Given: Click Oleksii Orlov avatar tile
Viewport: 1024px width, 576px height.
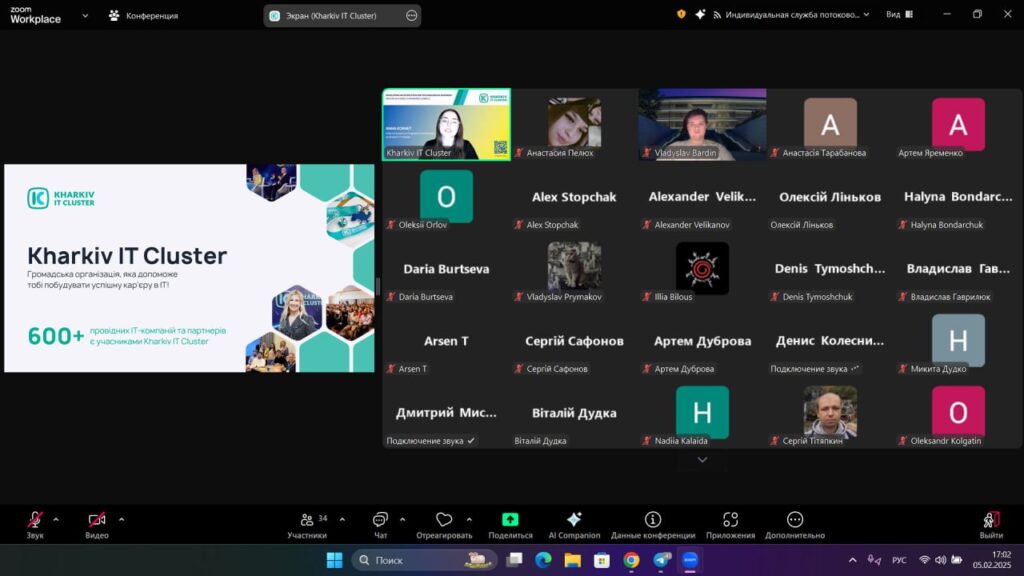Looking at the screenshot, I should [446, 196].
